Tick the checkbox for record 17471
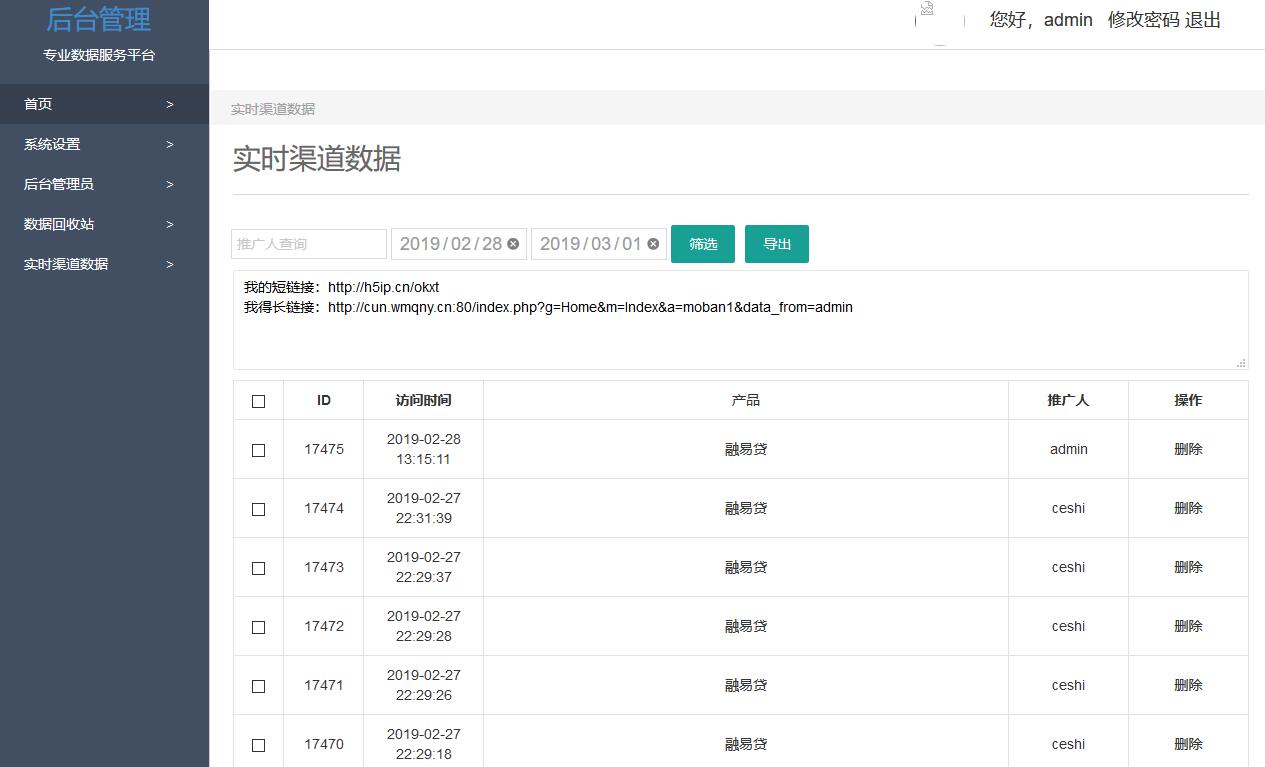 click(x=259, y=686)
